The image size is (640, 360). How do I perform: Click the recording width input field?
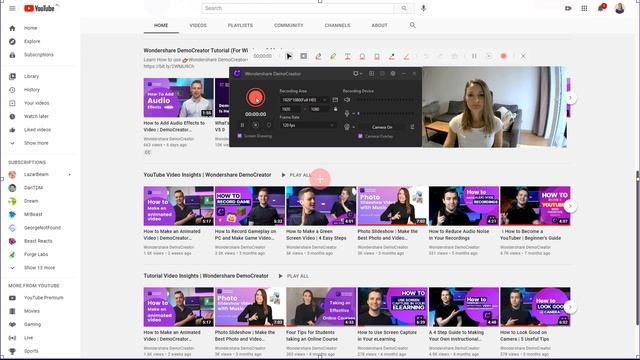tap(291, 109)
